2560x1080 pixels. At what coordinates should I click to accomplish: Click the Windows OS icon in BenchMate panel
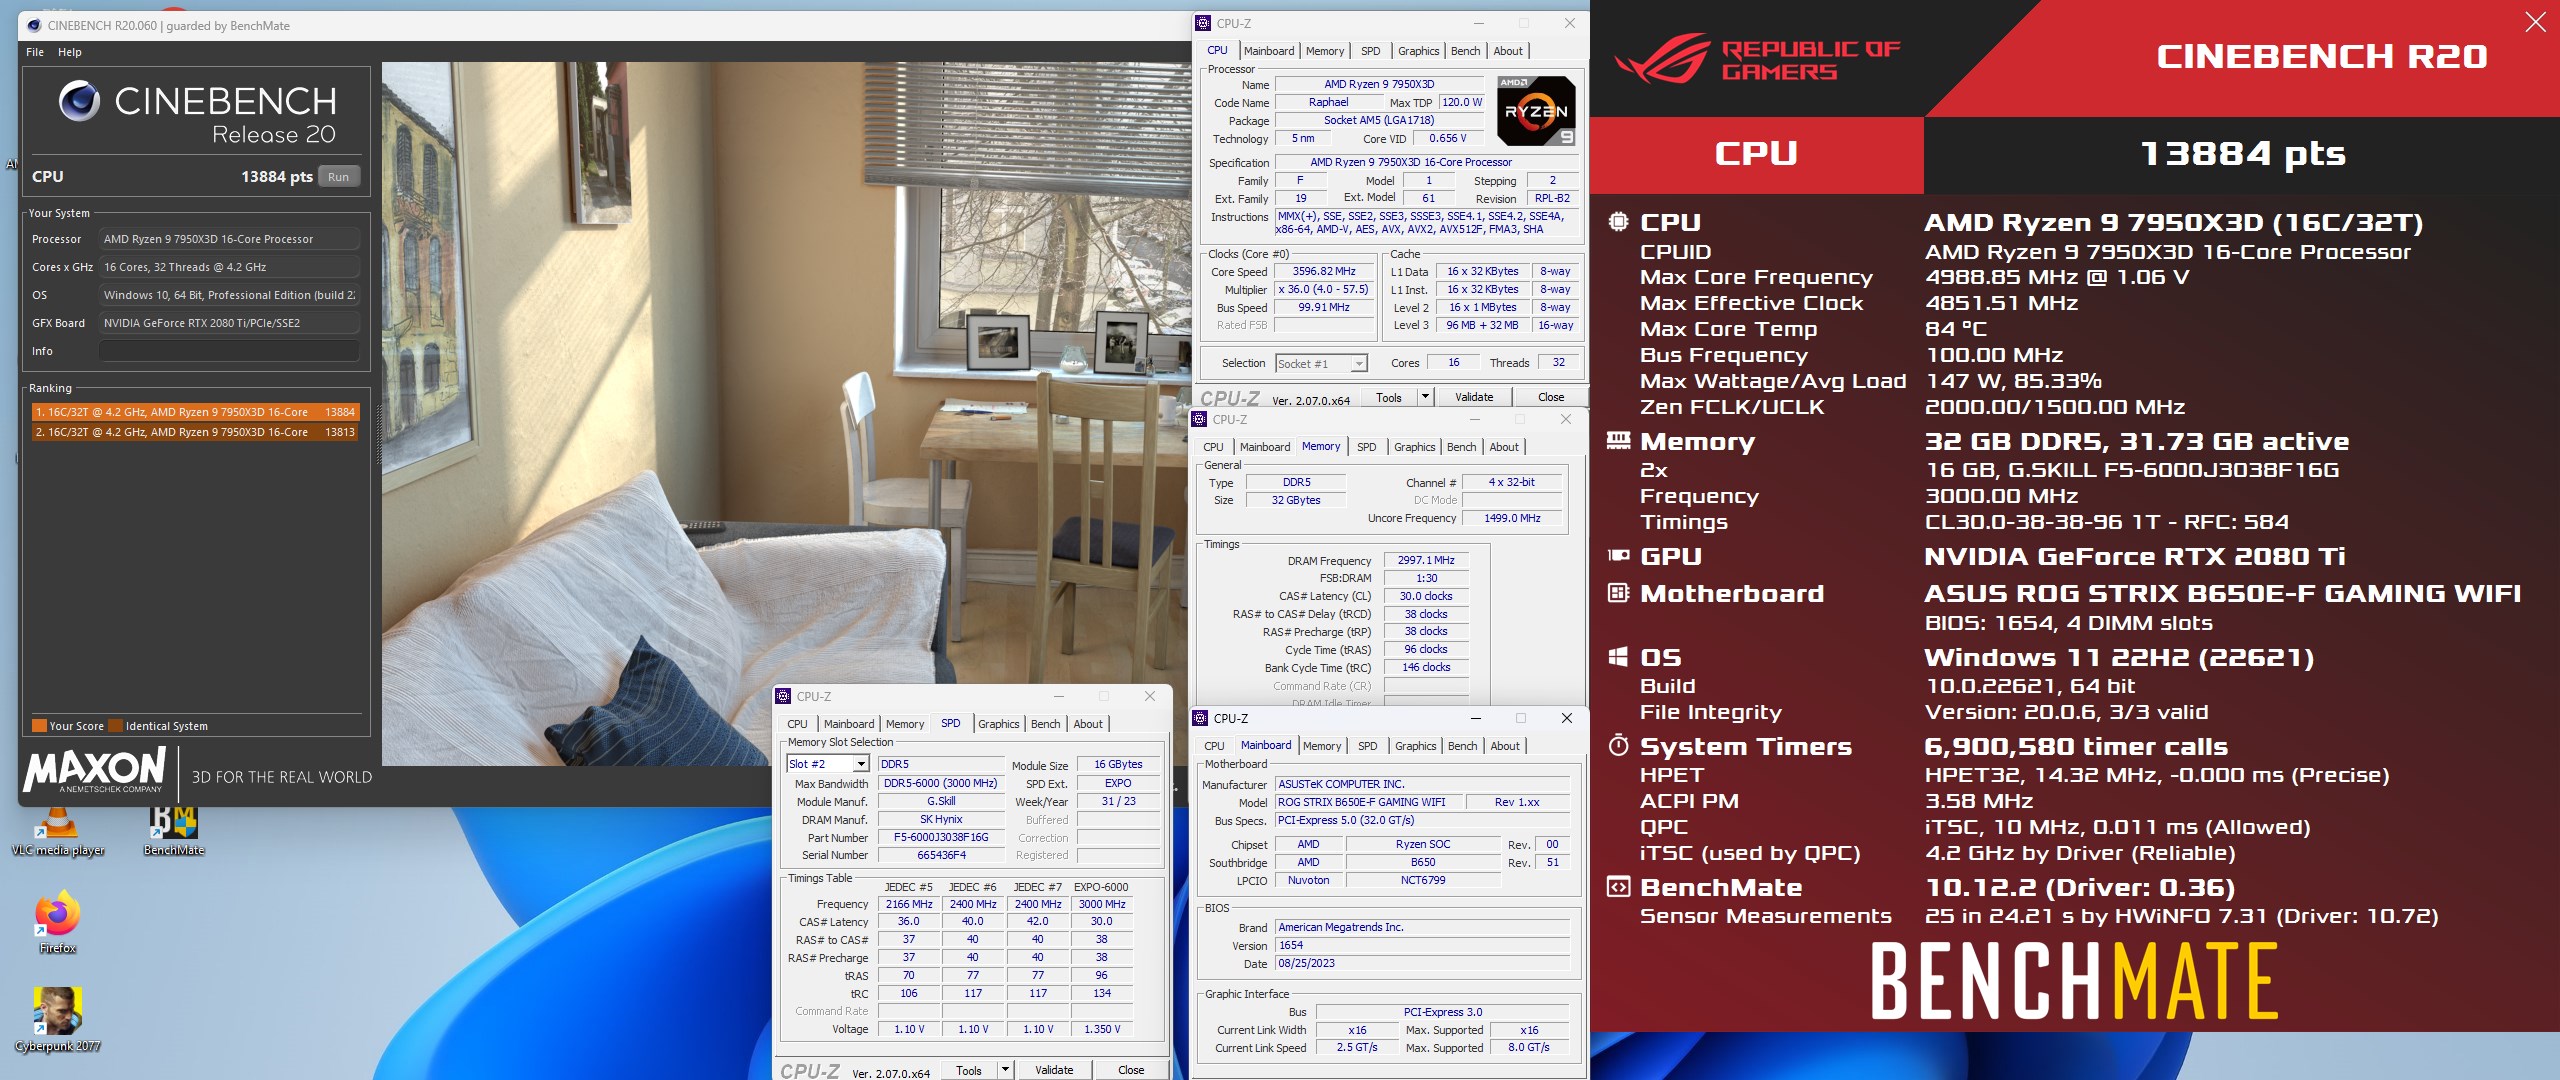1618,657
